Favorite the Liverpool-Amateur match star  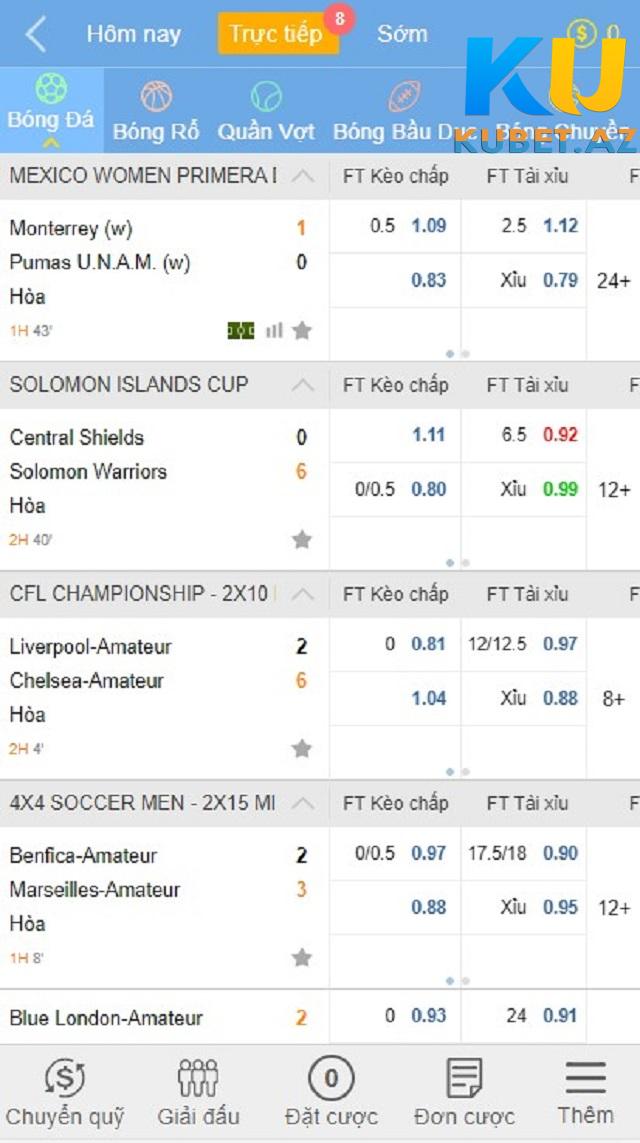(x=302, y=749)
